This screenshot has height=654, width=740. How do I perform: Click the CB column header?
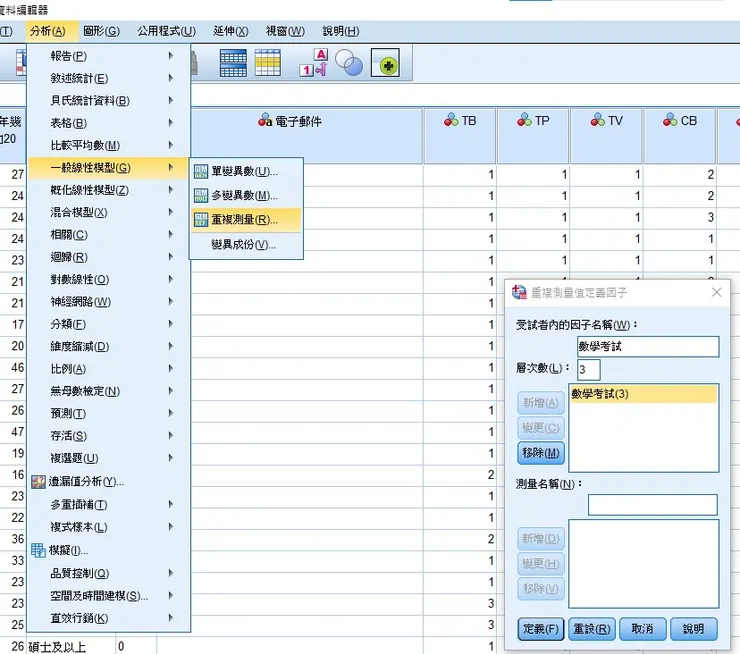point(680,136)
